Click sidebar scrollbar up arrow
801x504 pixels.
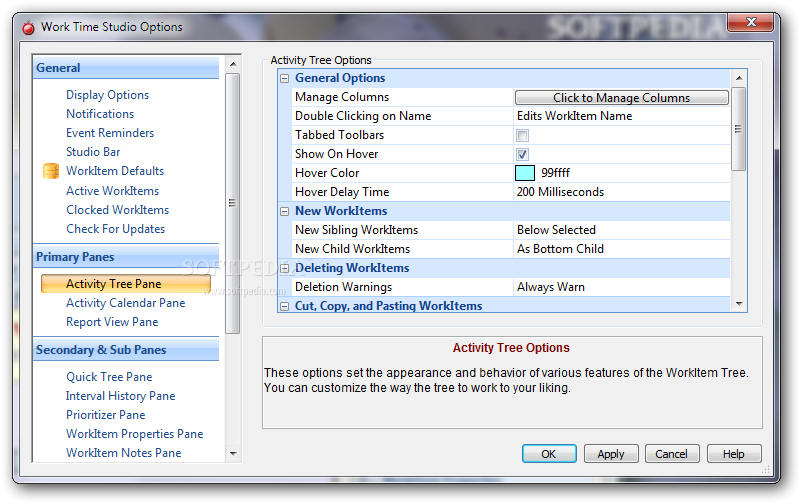pos(233,64)
